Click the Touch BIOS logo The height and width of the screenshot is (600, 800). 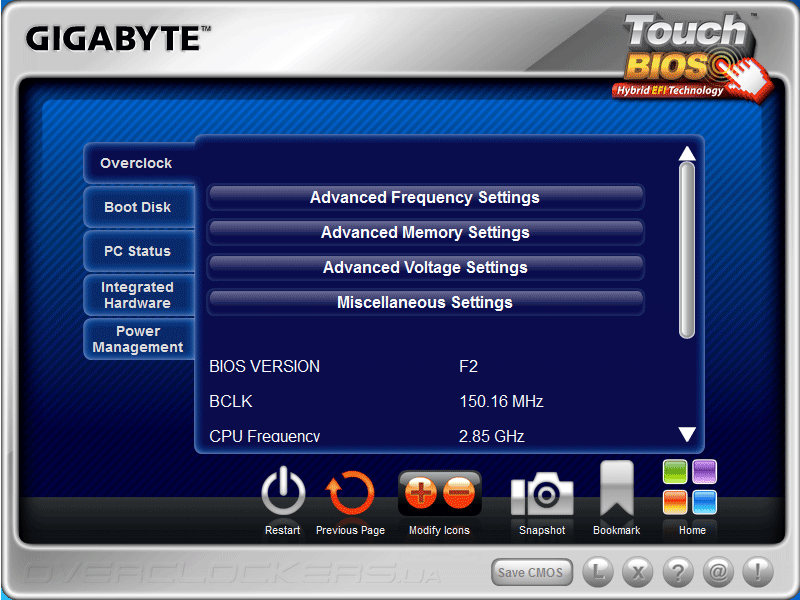click(x=691, y=56)
